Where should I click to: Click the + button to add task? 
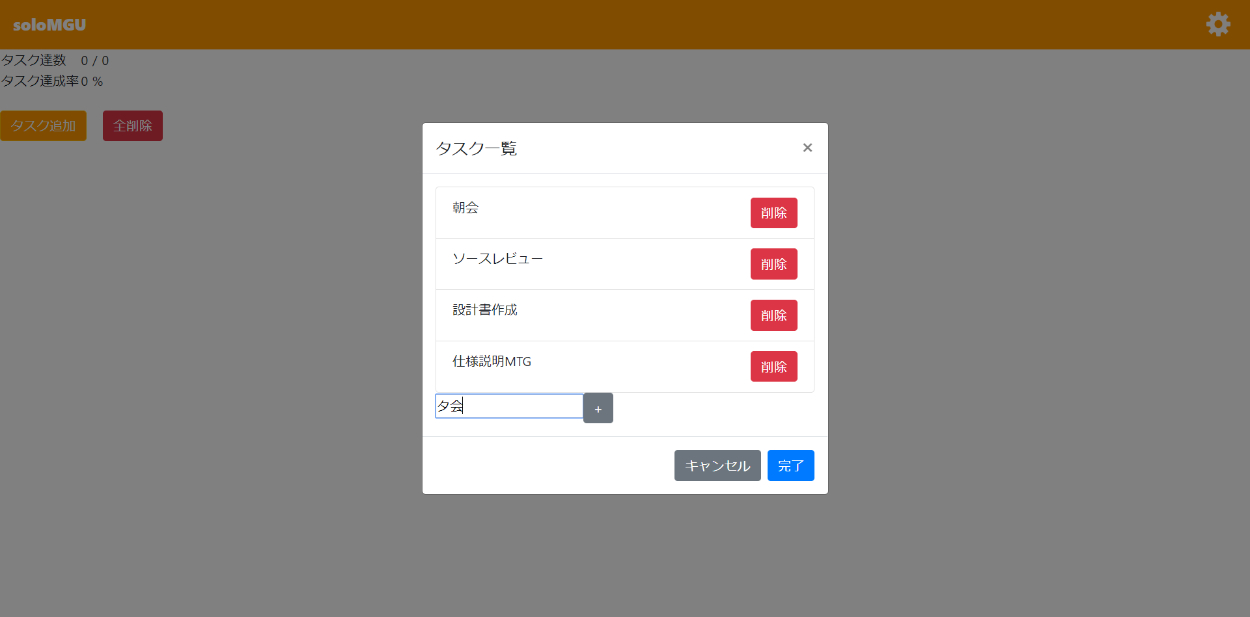pos(598,408)
